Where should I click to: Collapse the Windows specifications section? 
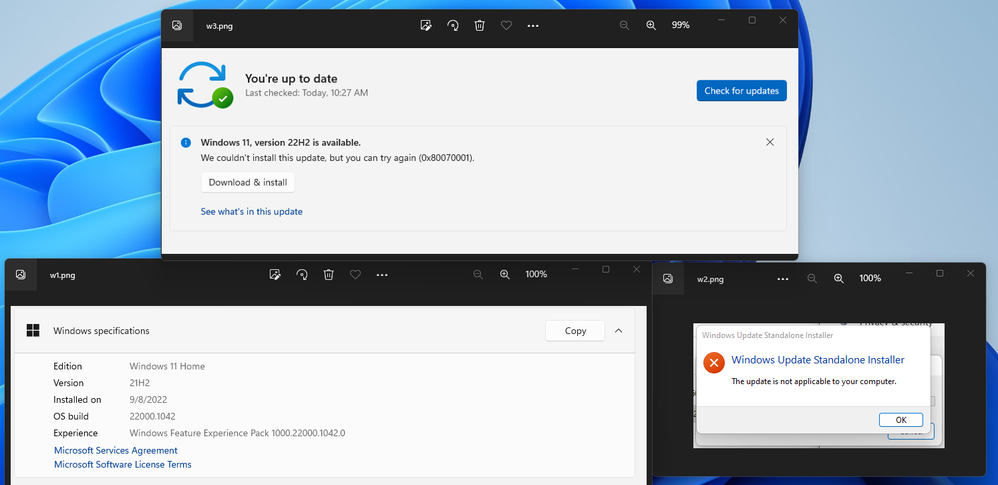618,331
